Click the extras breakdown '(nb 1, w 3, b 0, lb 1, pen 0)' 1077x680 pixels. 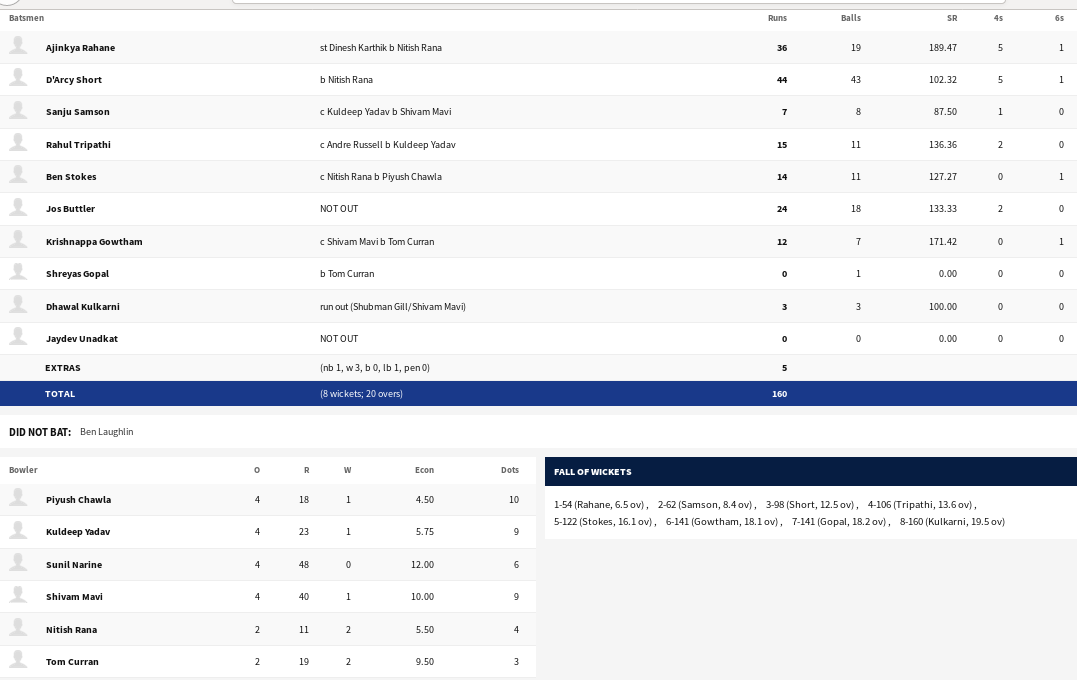pyautogui.click(x=375, y=368)
